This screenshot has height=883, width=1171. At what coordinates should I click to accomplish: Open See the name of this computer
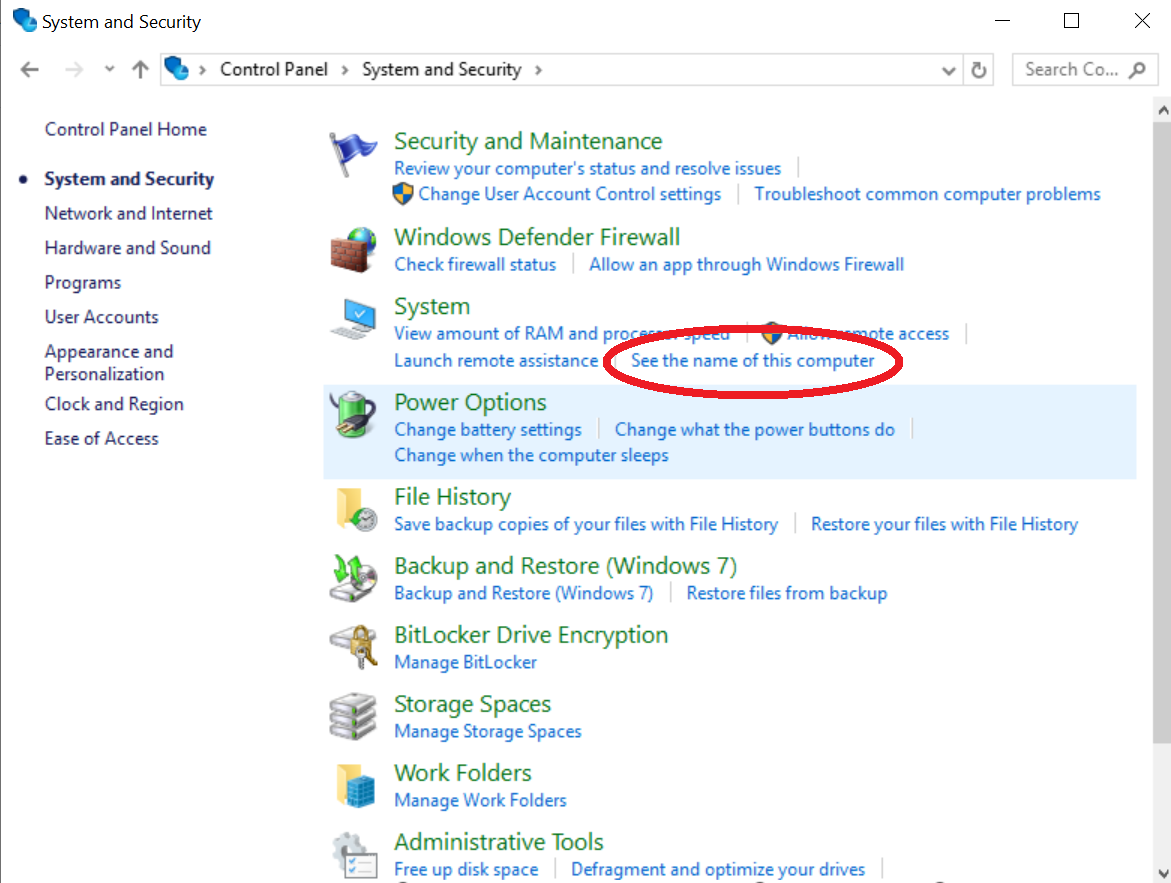(x=752, y=360)
